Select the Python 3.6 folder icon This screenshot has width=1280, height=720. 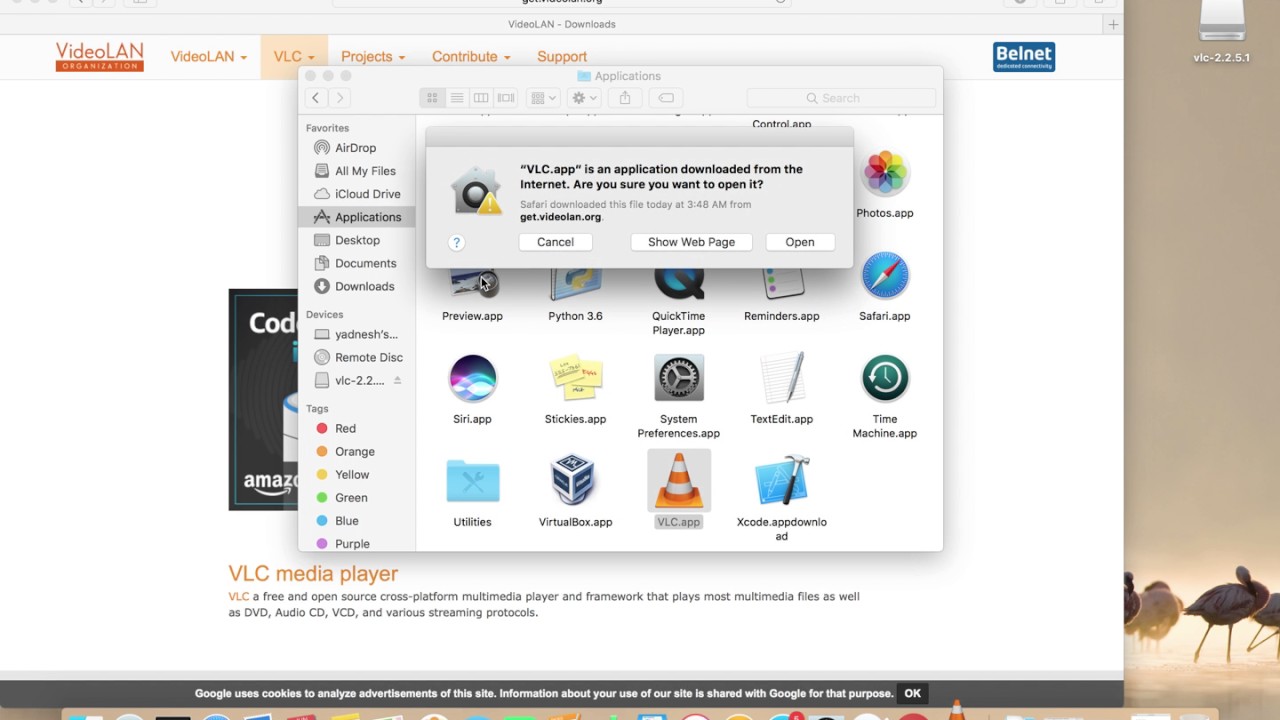click(575, 284)
